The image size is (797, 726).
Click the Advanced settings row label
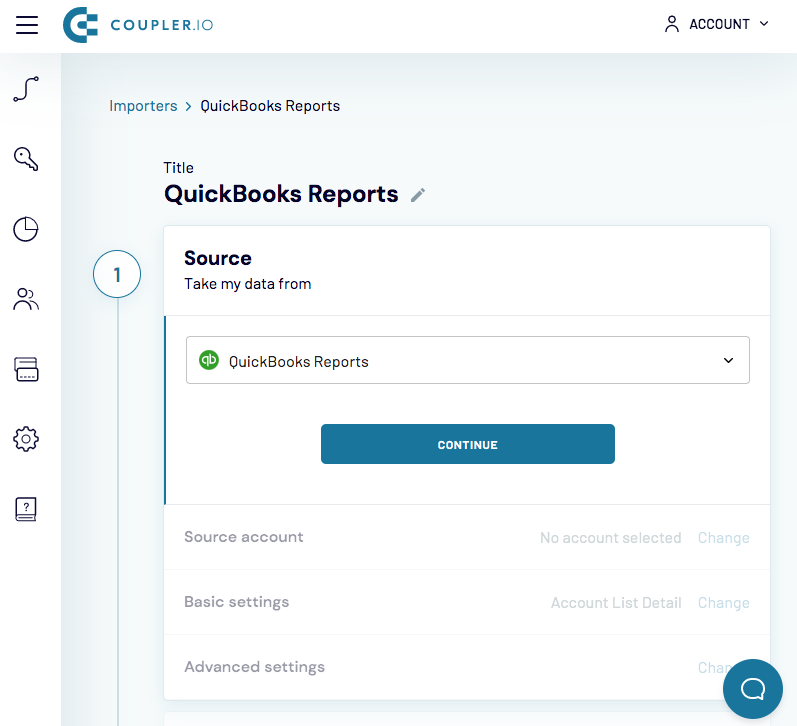pyautogui.click(x=255, y=667)
